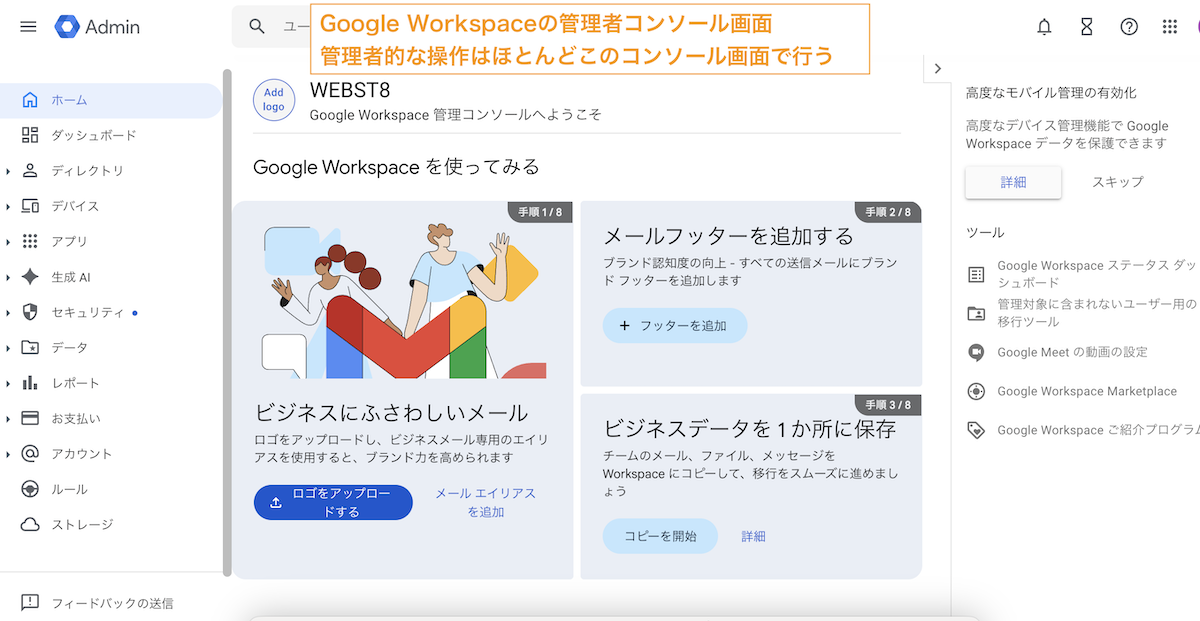Open Google Workspace Marketplace link
Viewport: 1200px width, 621px height.
(1087, 391)
